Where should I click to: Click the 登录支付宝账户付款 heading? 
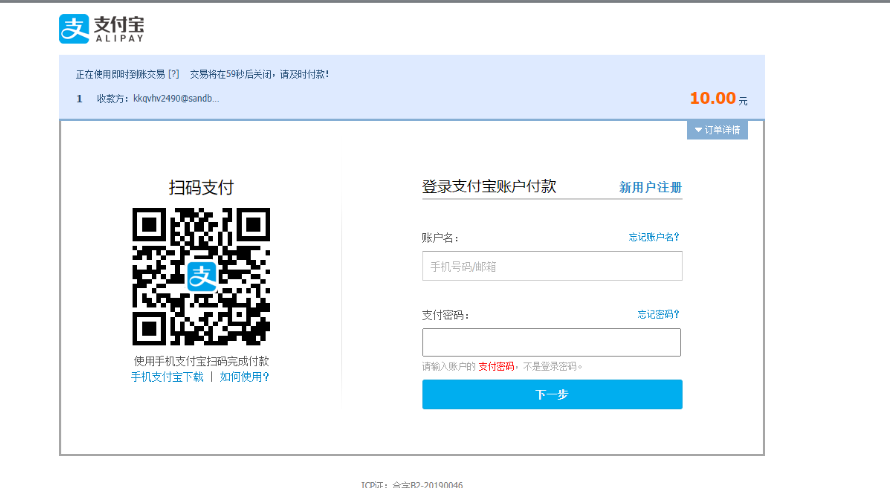(x=489, y=187)
